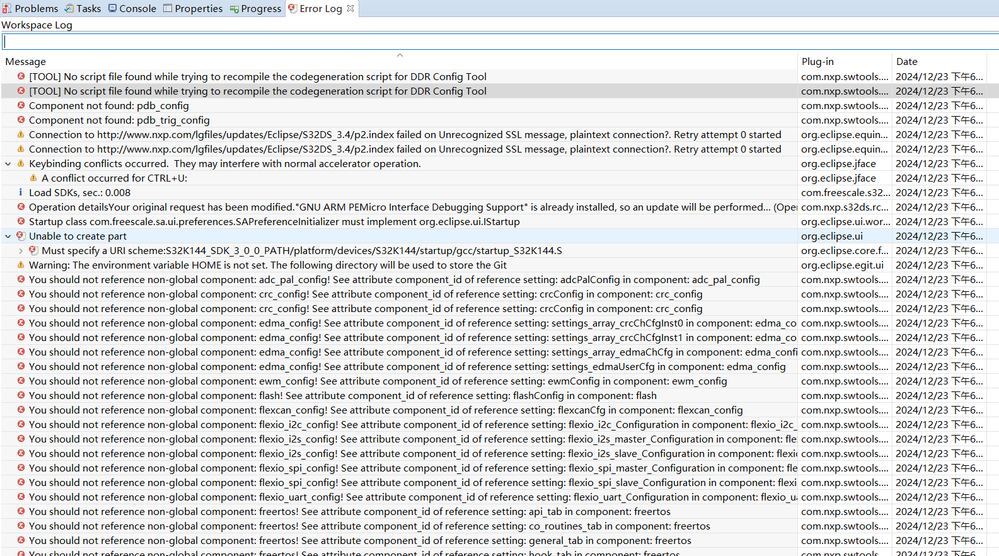Viewport: 999px width, 556px height.
Task: Click error icon of Must specify a URI scheme
Action: tap(33, 251)
